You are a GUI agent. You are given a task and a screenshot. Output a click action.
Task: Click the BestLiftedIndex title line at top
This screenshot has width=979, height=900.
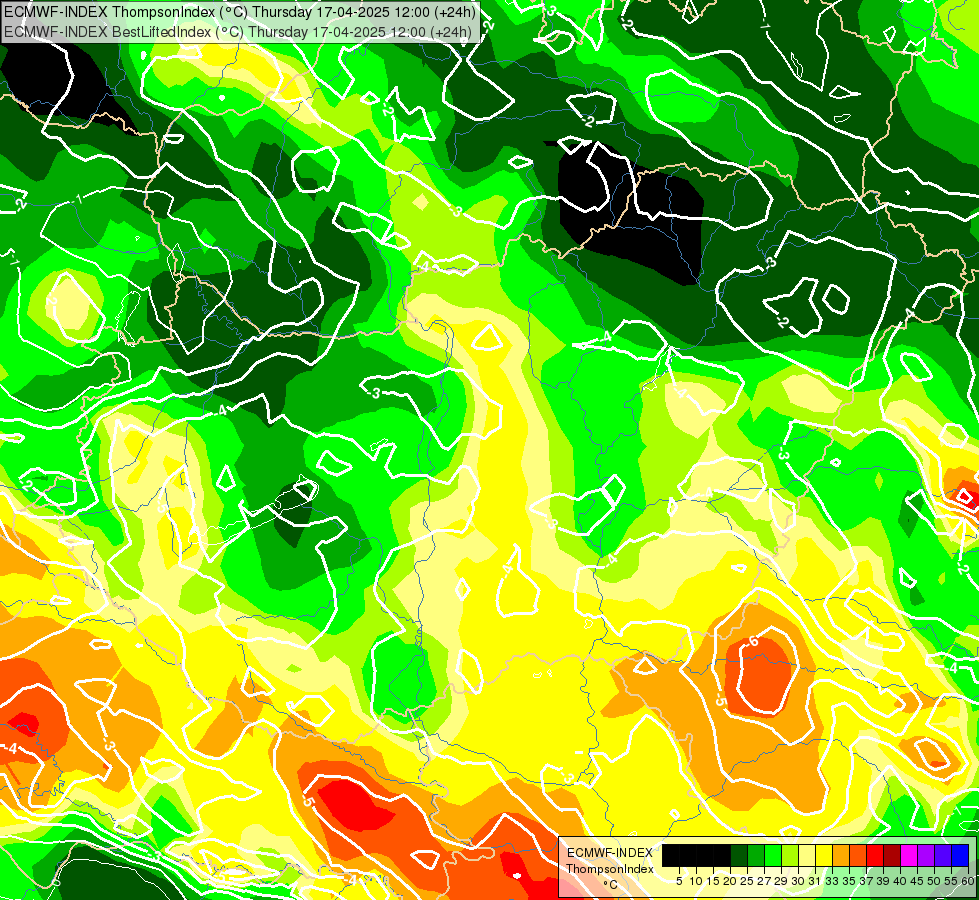point(238,31)
